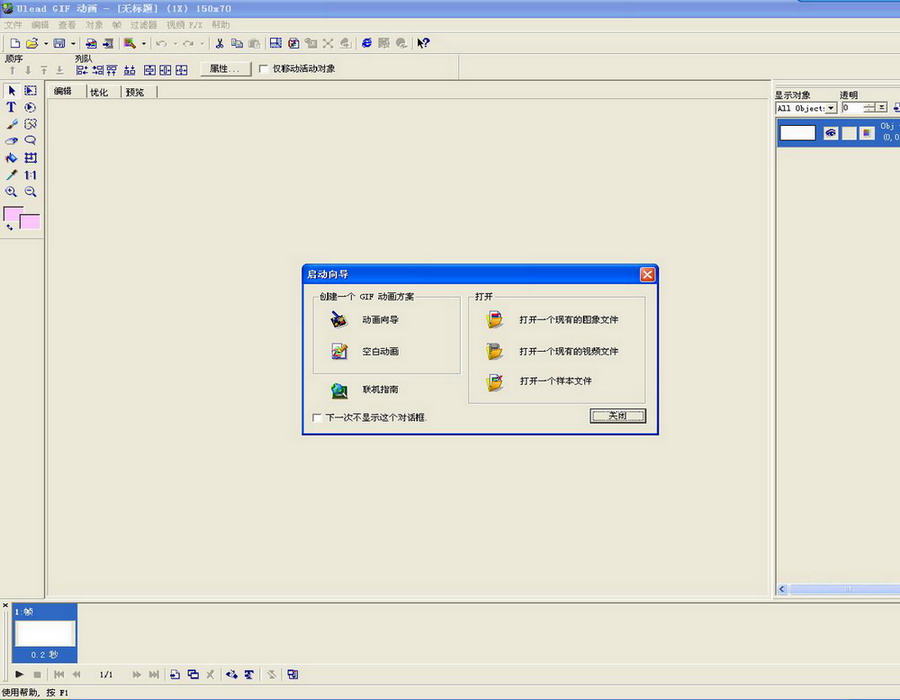Switch to the 优化 tab
Image resolution: width=900 pixels, height=700 pixels.
point(99,92)
